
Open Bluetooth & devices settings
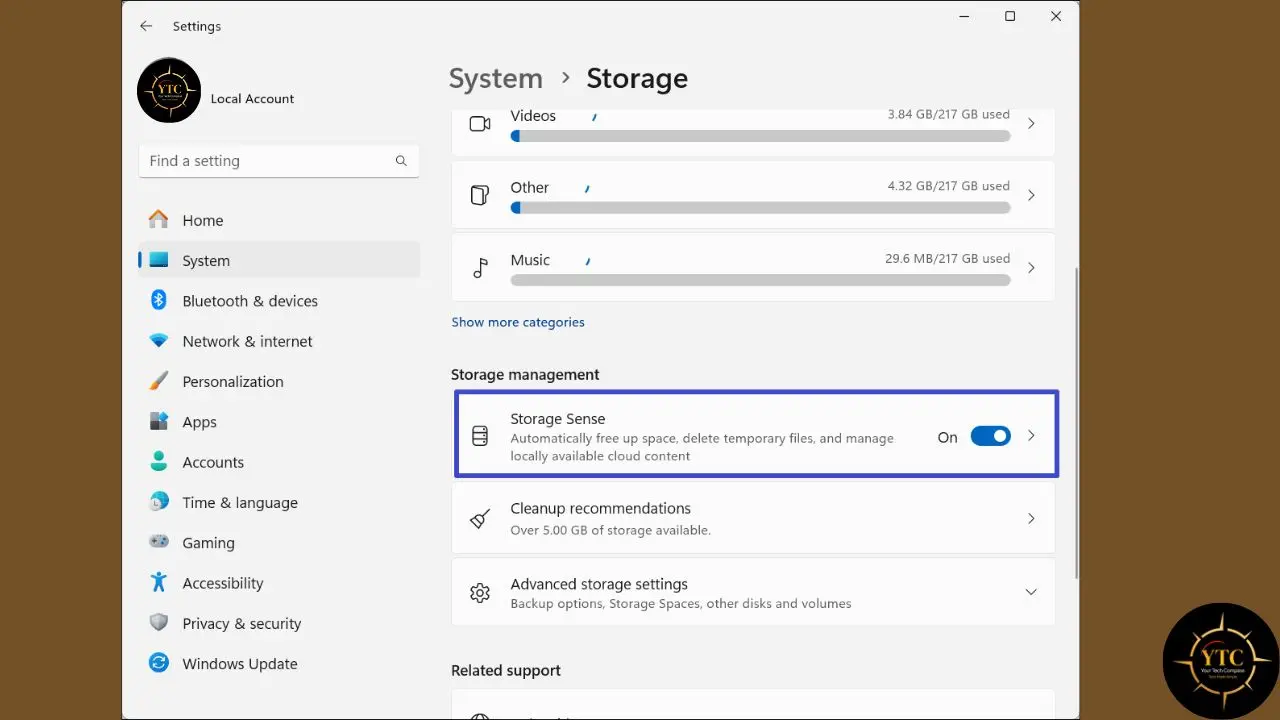(279, 300)
